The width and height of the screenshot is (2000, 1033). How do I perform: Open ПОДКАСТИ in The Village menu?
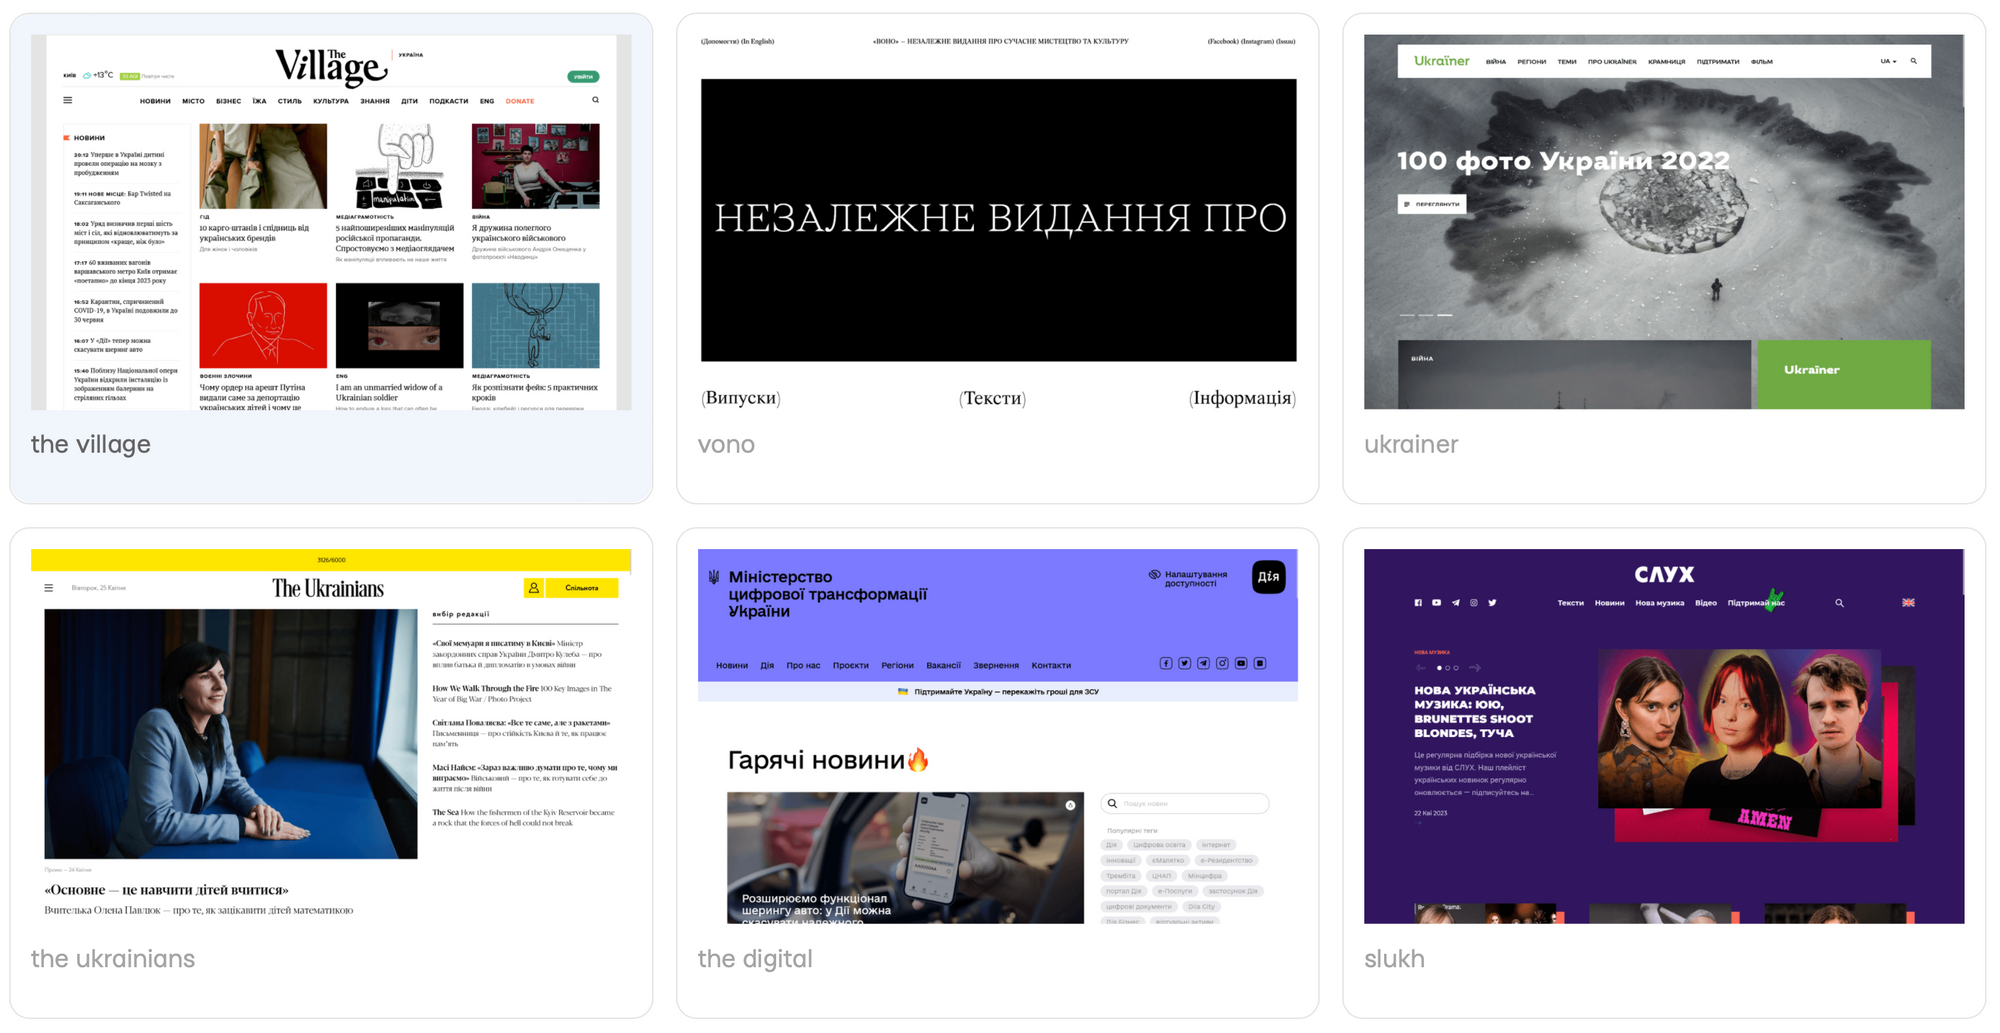tap(448, 101)
